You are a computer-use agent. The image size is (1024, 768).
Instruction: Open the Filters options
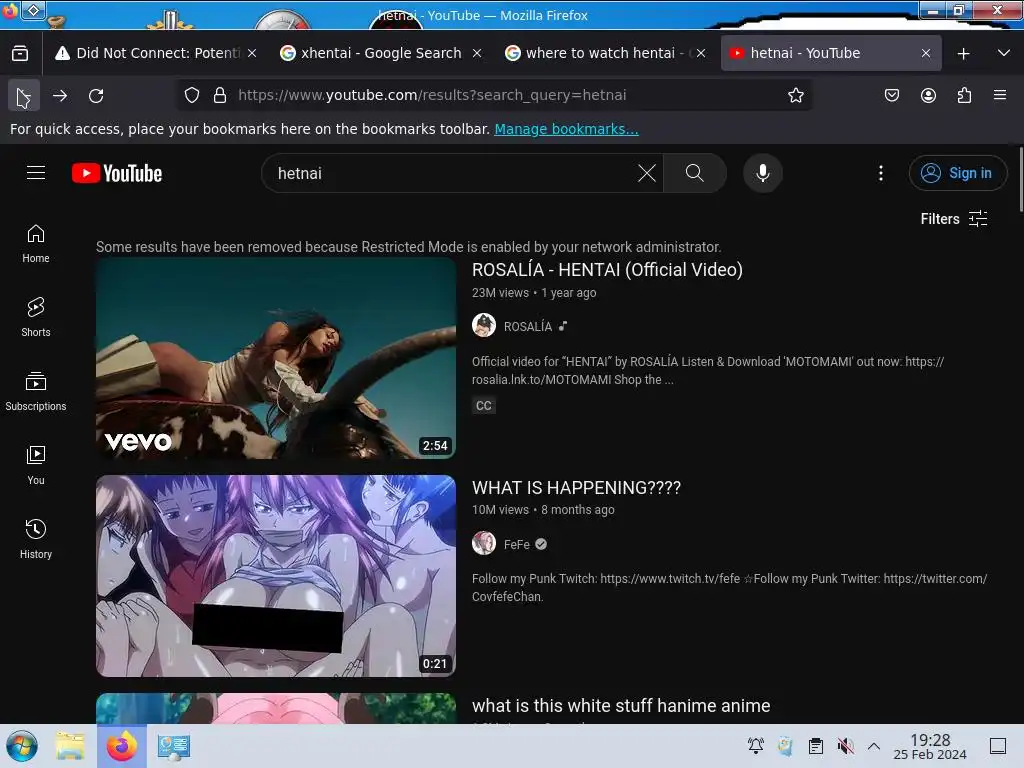coord(953,219)
